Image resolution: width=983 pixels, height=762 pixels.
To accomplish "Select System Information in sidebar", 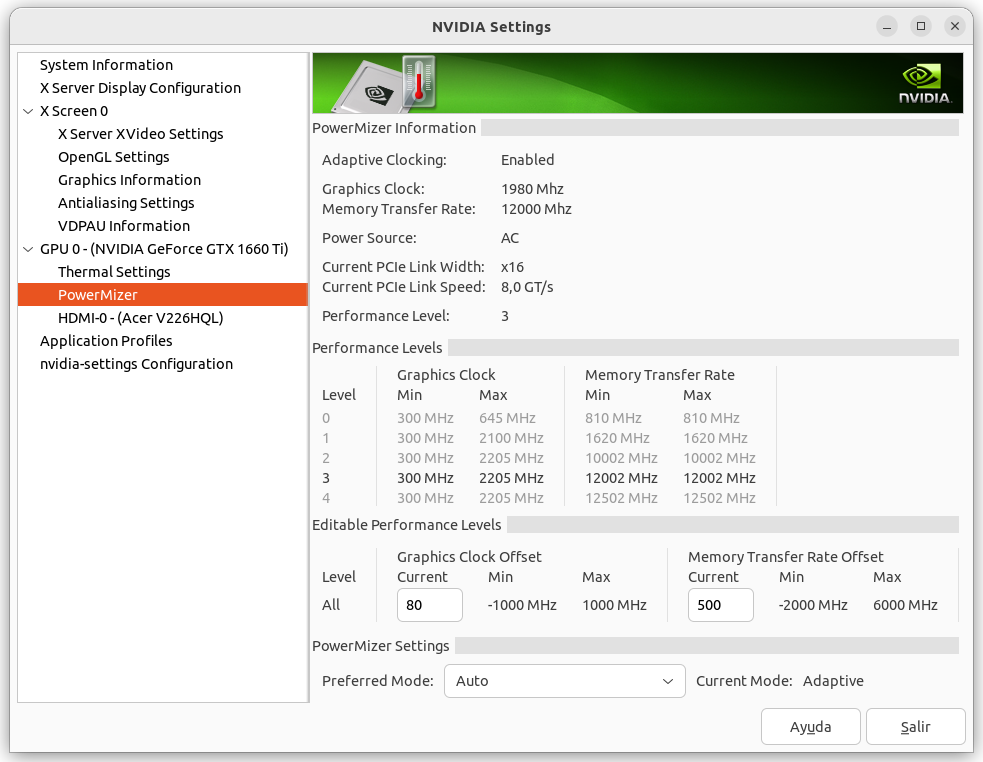I will pos(106,65).
